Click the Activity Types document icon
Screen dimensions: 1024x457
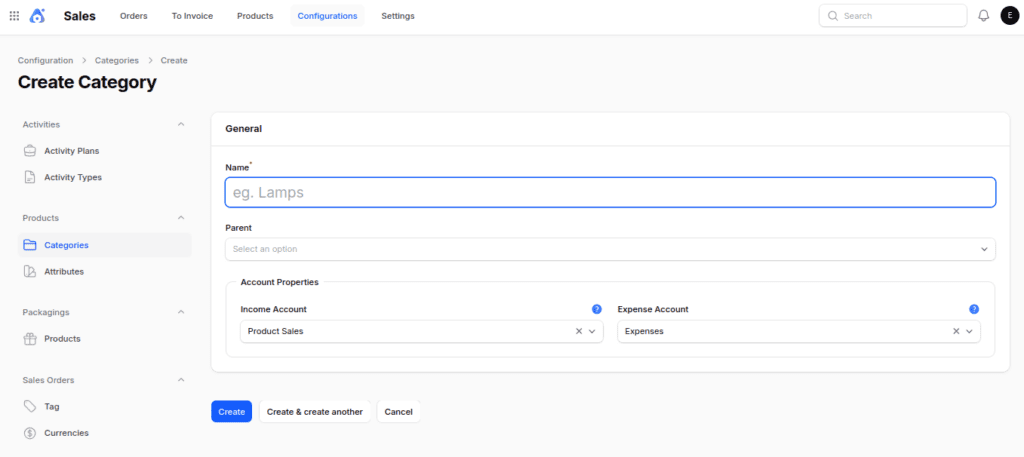click(29, 177)
